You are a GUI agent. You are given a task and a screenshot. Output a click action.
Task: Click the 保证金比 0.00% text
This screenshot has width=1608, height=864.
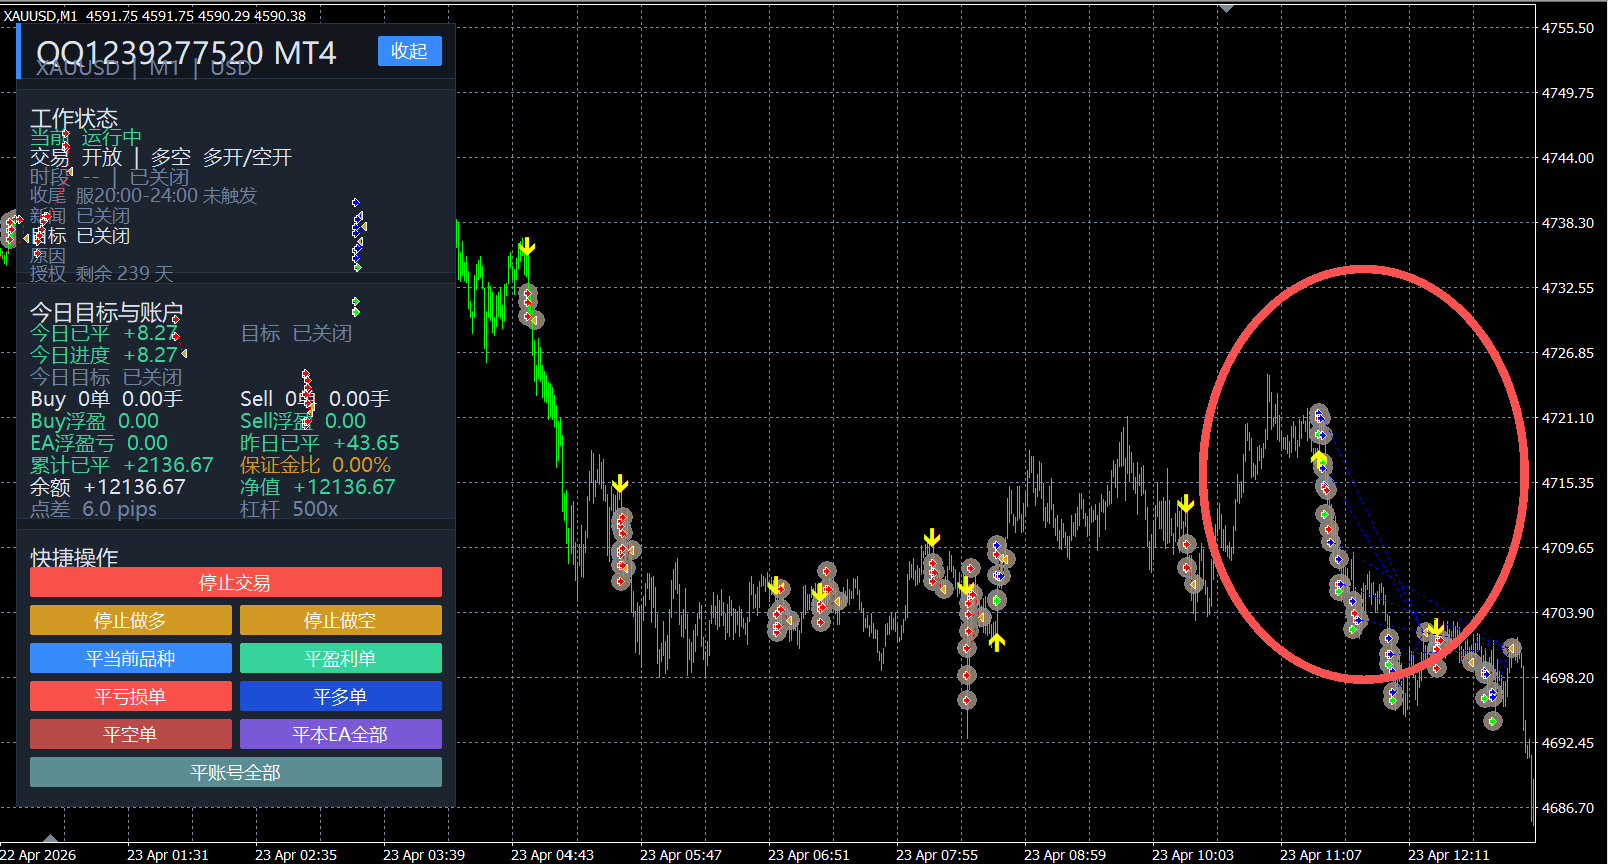click(x=316, y=465)
